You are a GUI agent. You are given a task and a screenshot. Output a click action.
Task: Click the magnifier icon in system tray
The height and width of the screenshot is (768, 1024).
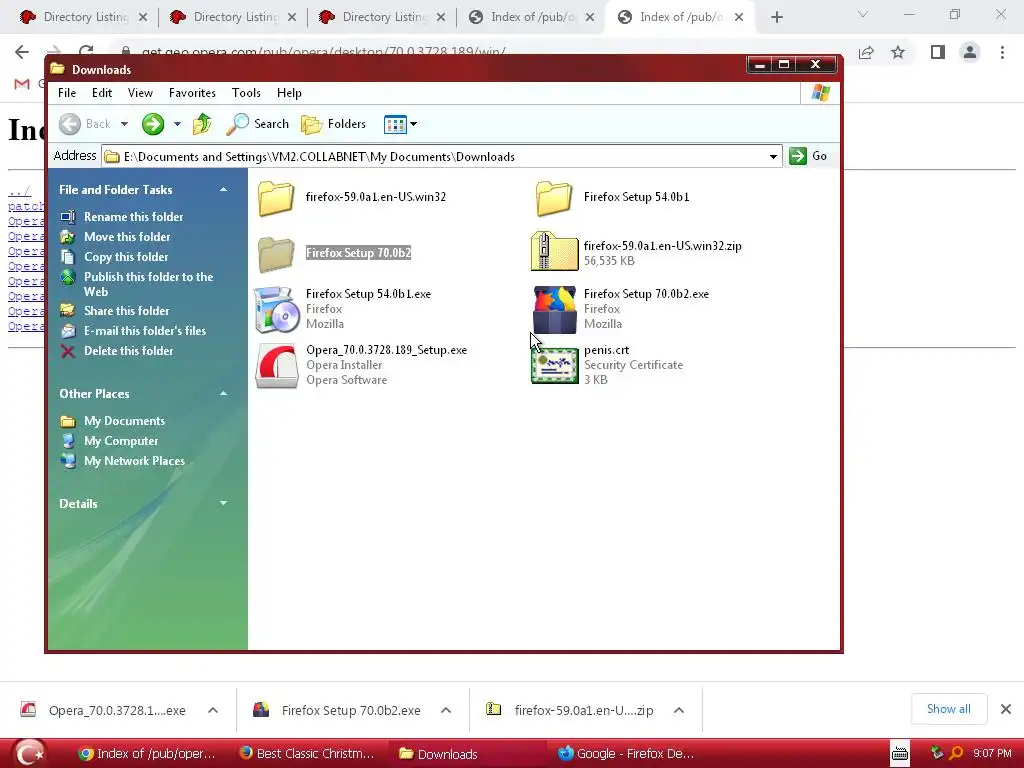point(956,754)
